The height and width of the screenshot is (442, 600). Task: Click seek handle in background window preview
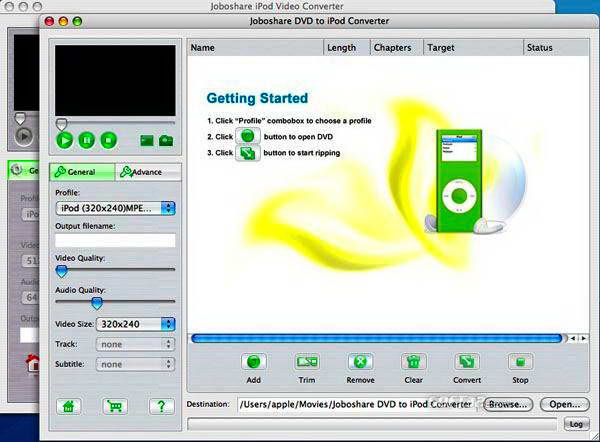coord(20,118)
